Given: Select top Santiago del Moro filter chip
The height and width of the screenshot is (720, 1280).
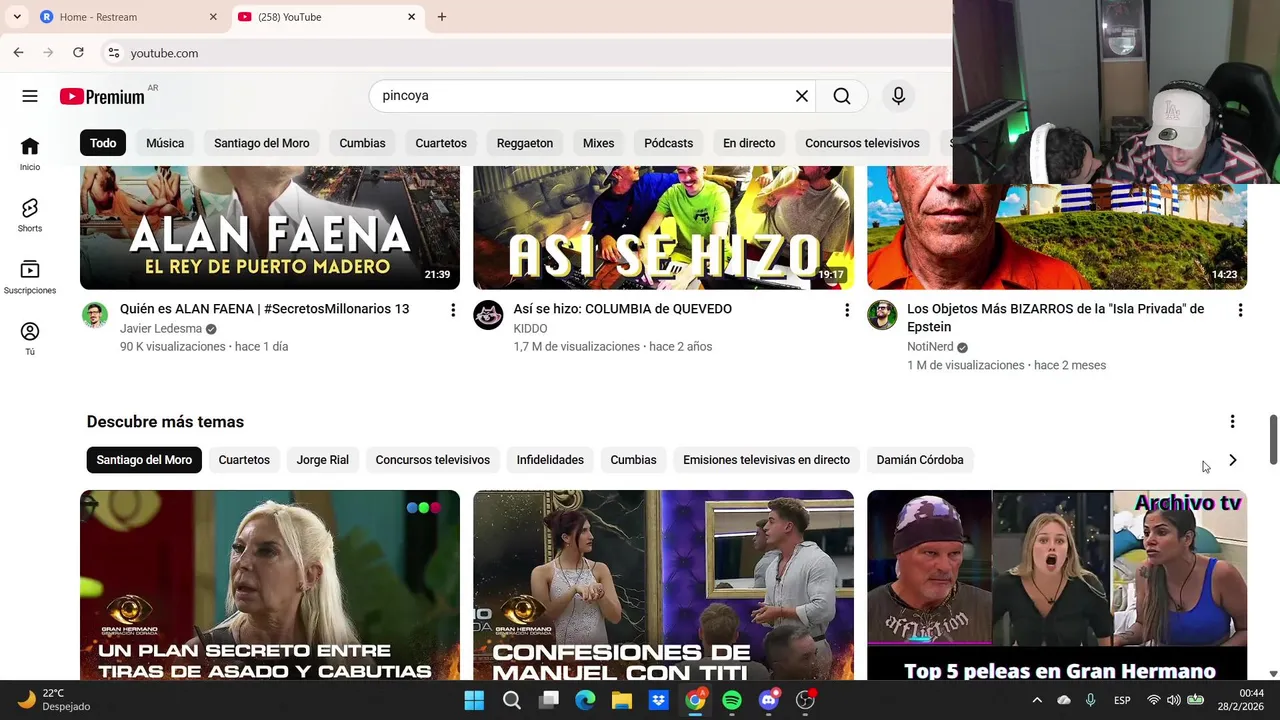Looking at the screenshot, I should [262, 143].
